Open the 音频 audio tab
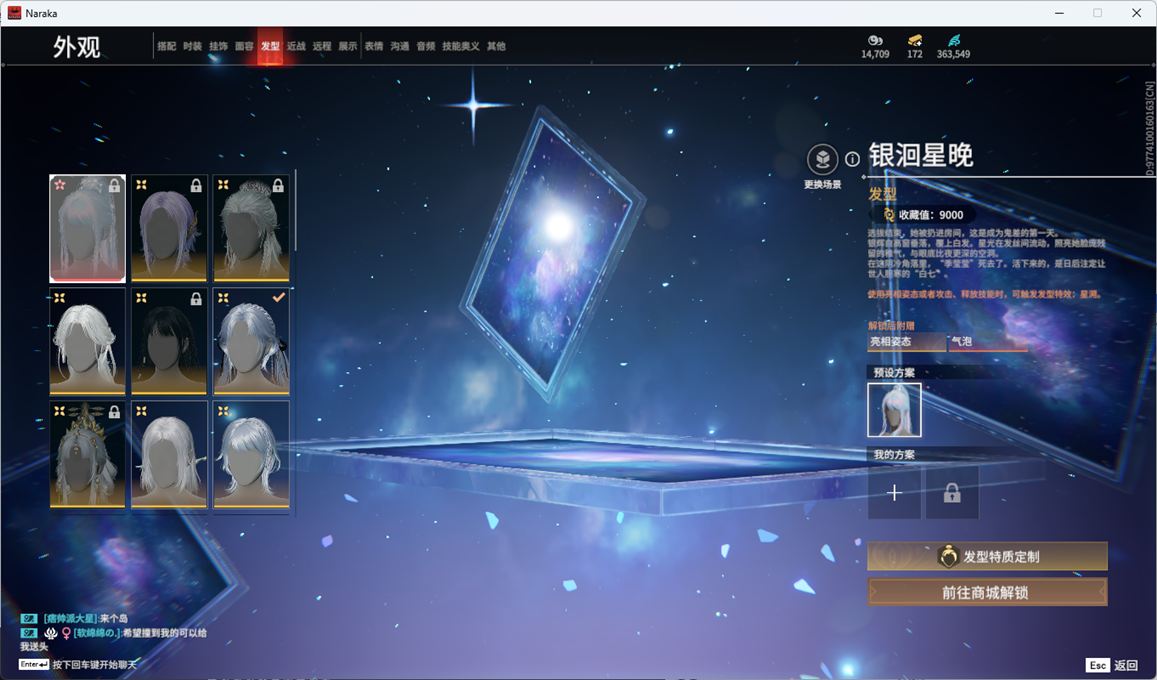 426,46
